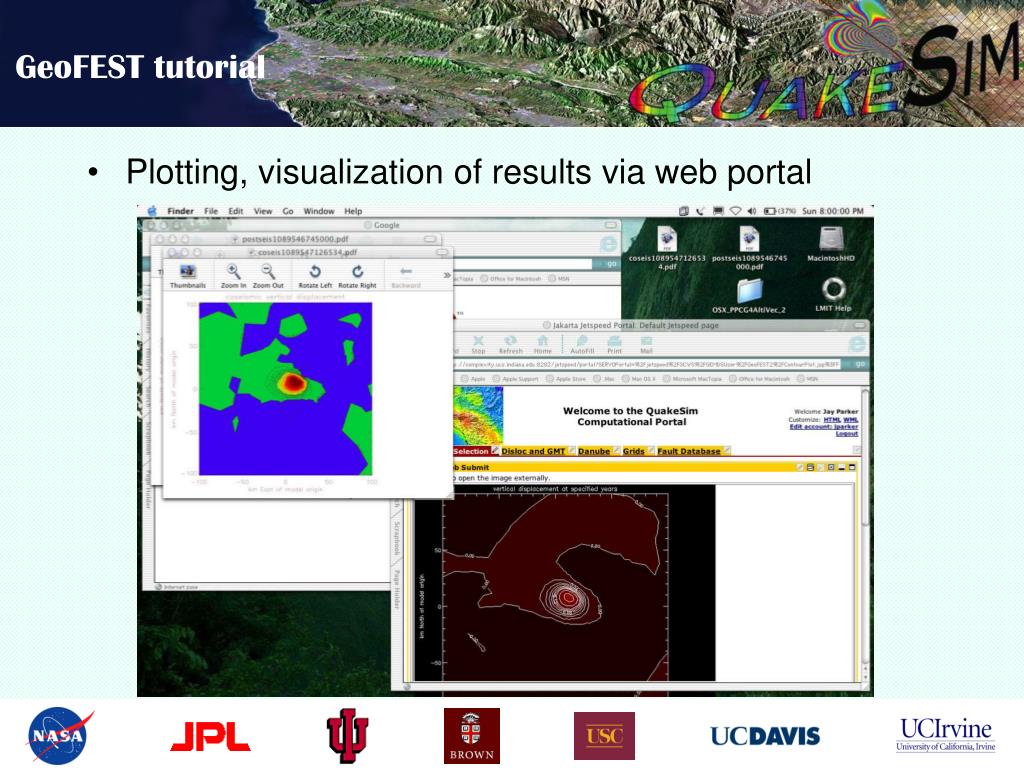
Task: Open the Apple Support favorites bookmark
Action: tap(517, 379)
